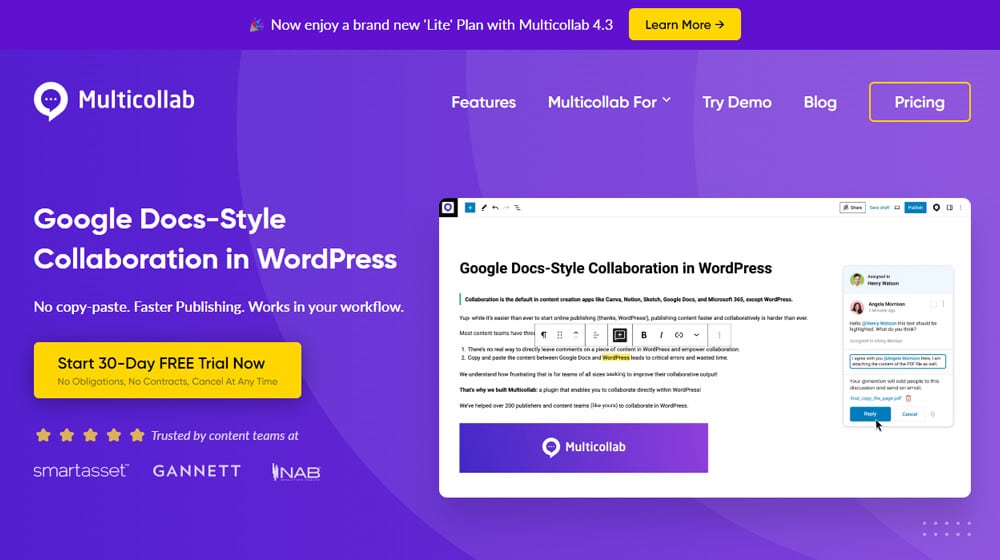The height and width of the screenshot is (560, 1000).
Task: Click the block move up/down arrows
Action: (x=576, y=335)
